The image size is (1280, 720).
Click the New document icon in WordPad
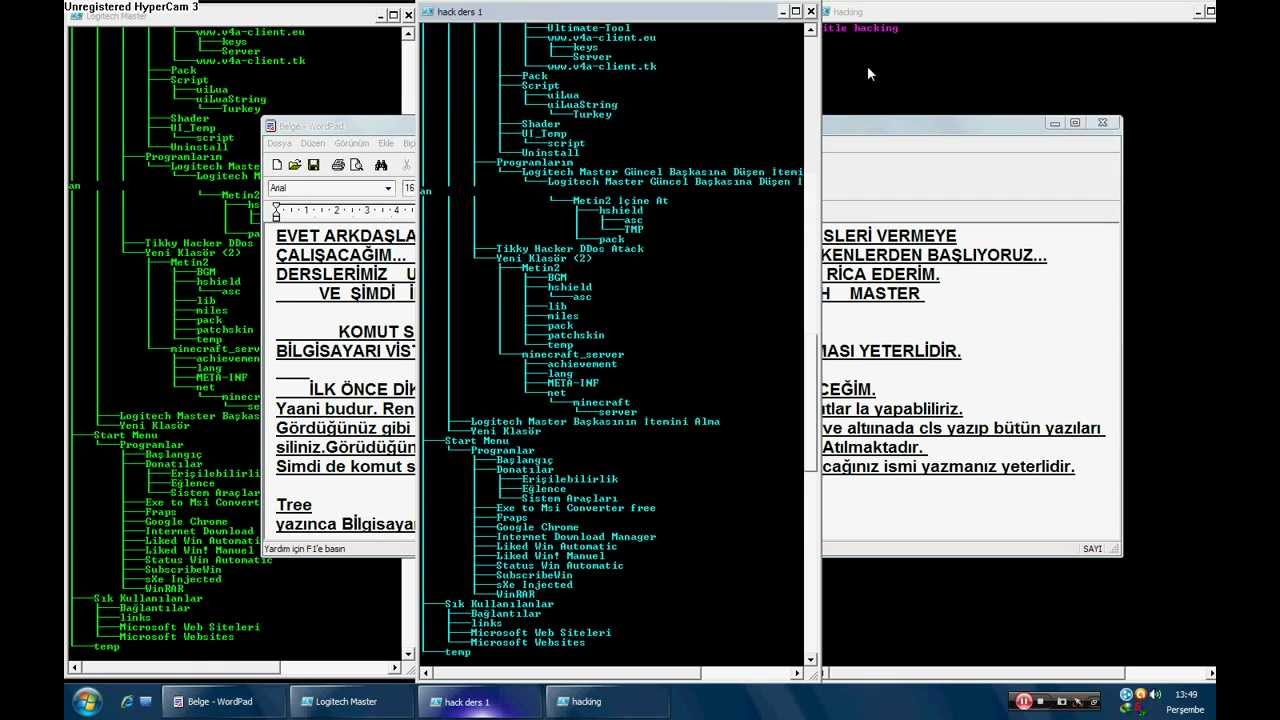[277, 164]
